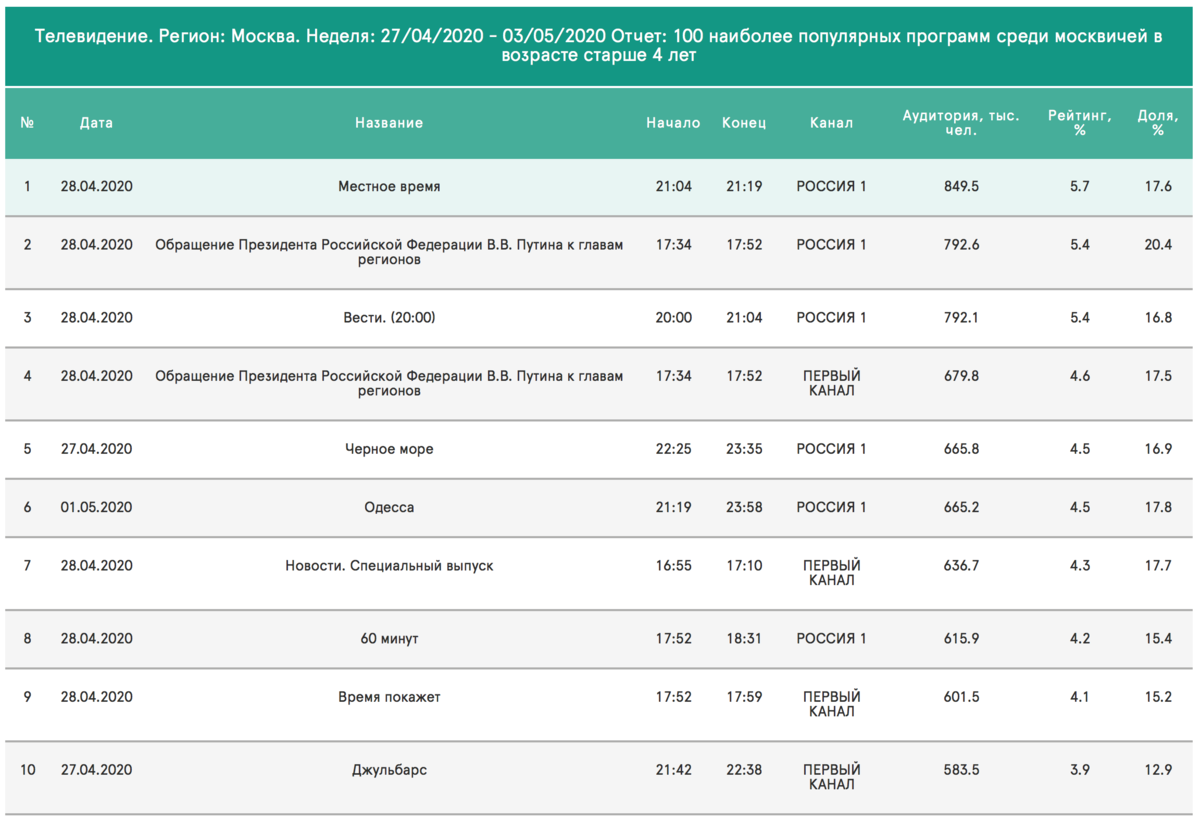
Task: Click the start time 22:25
Action: (673, 449)
